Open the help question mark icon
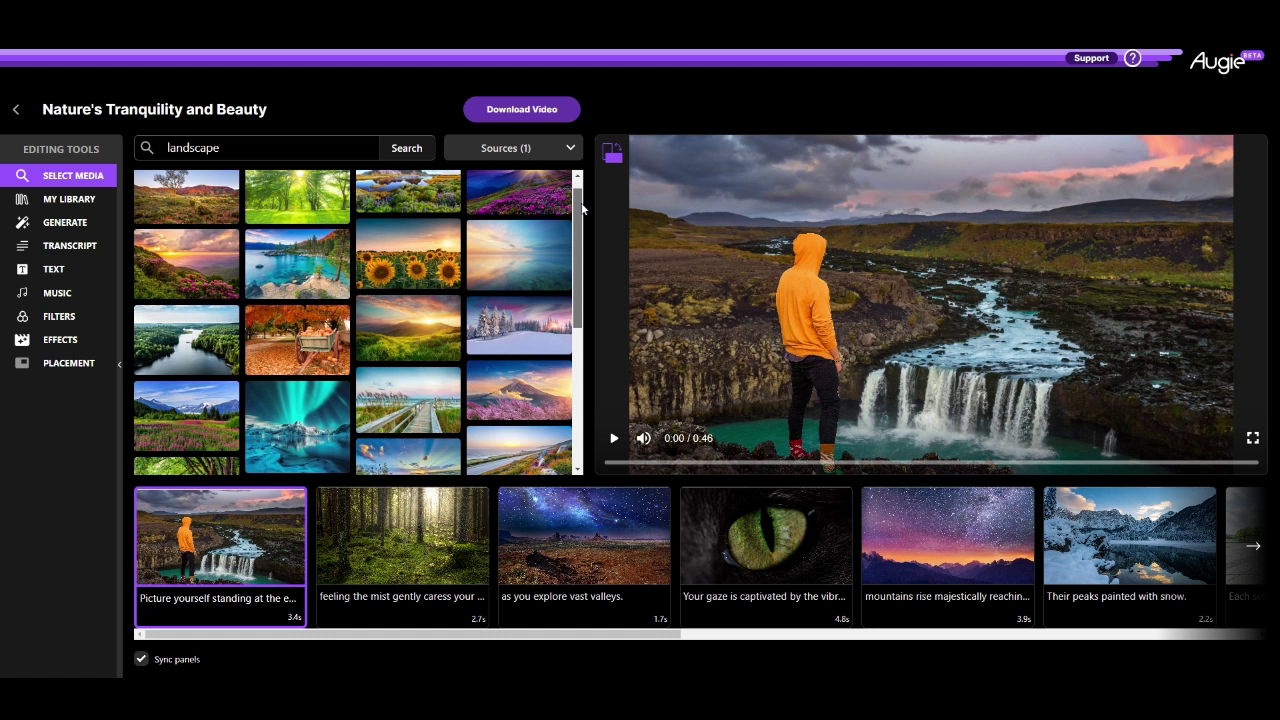The image size is (1280, 720). click(x=1133, y=57)
